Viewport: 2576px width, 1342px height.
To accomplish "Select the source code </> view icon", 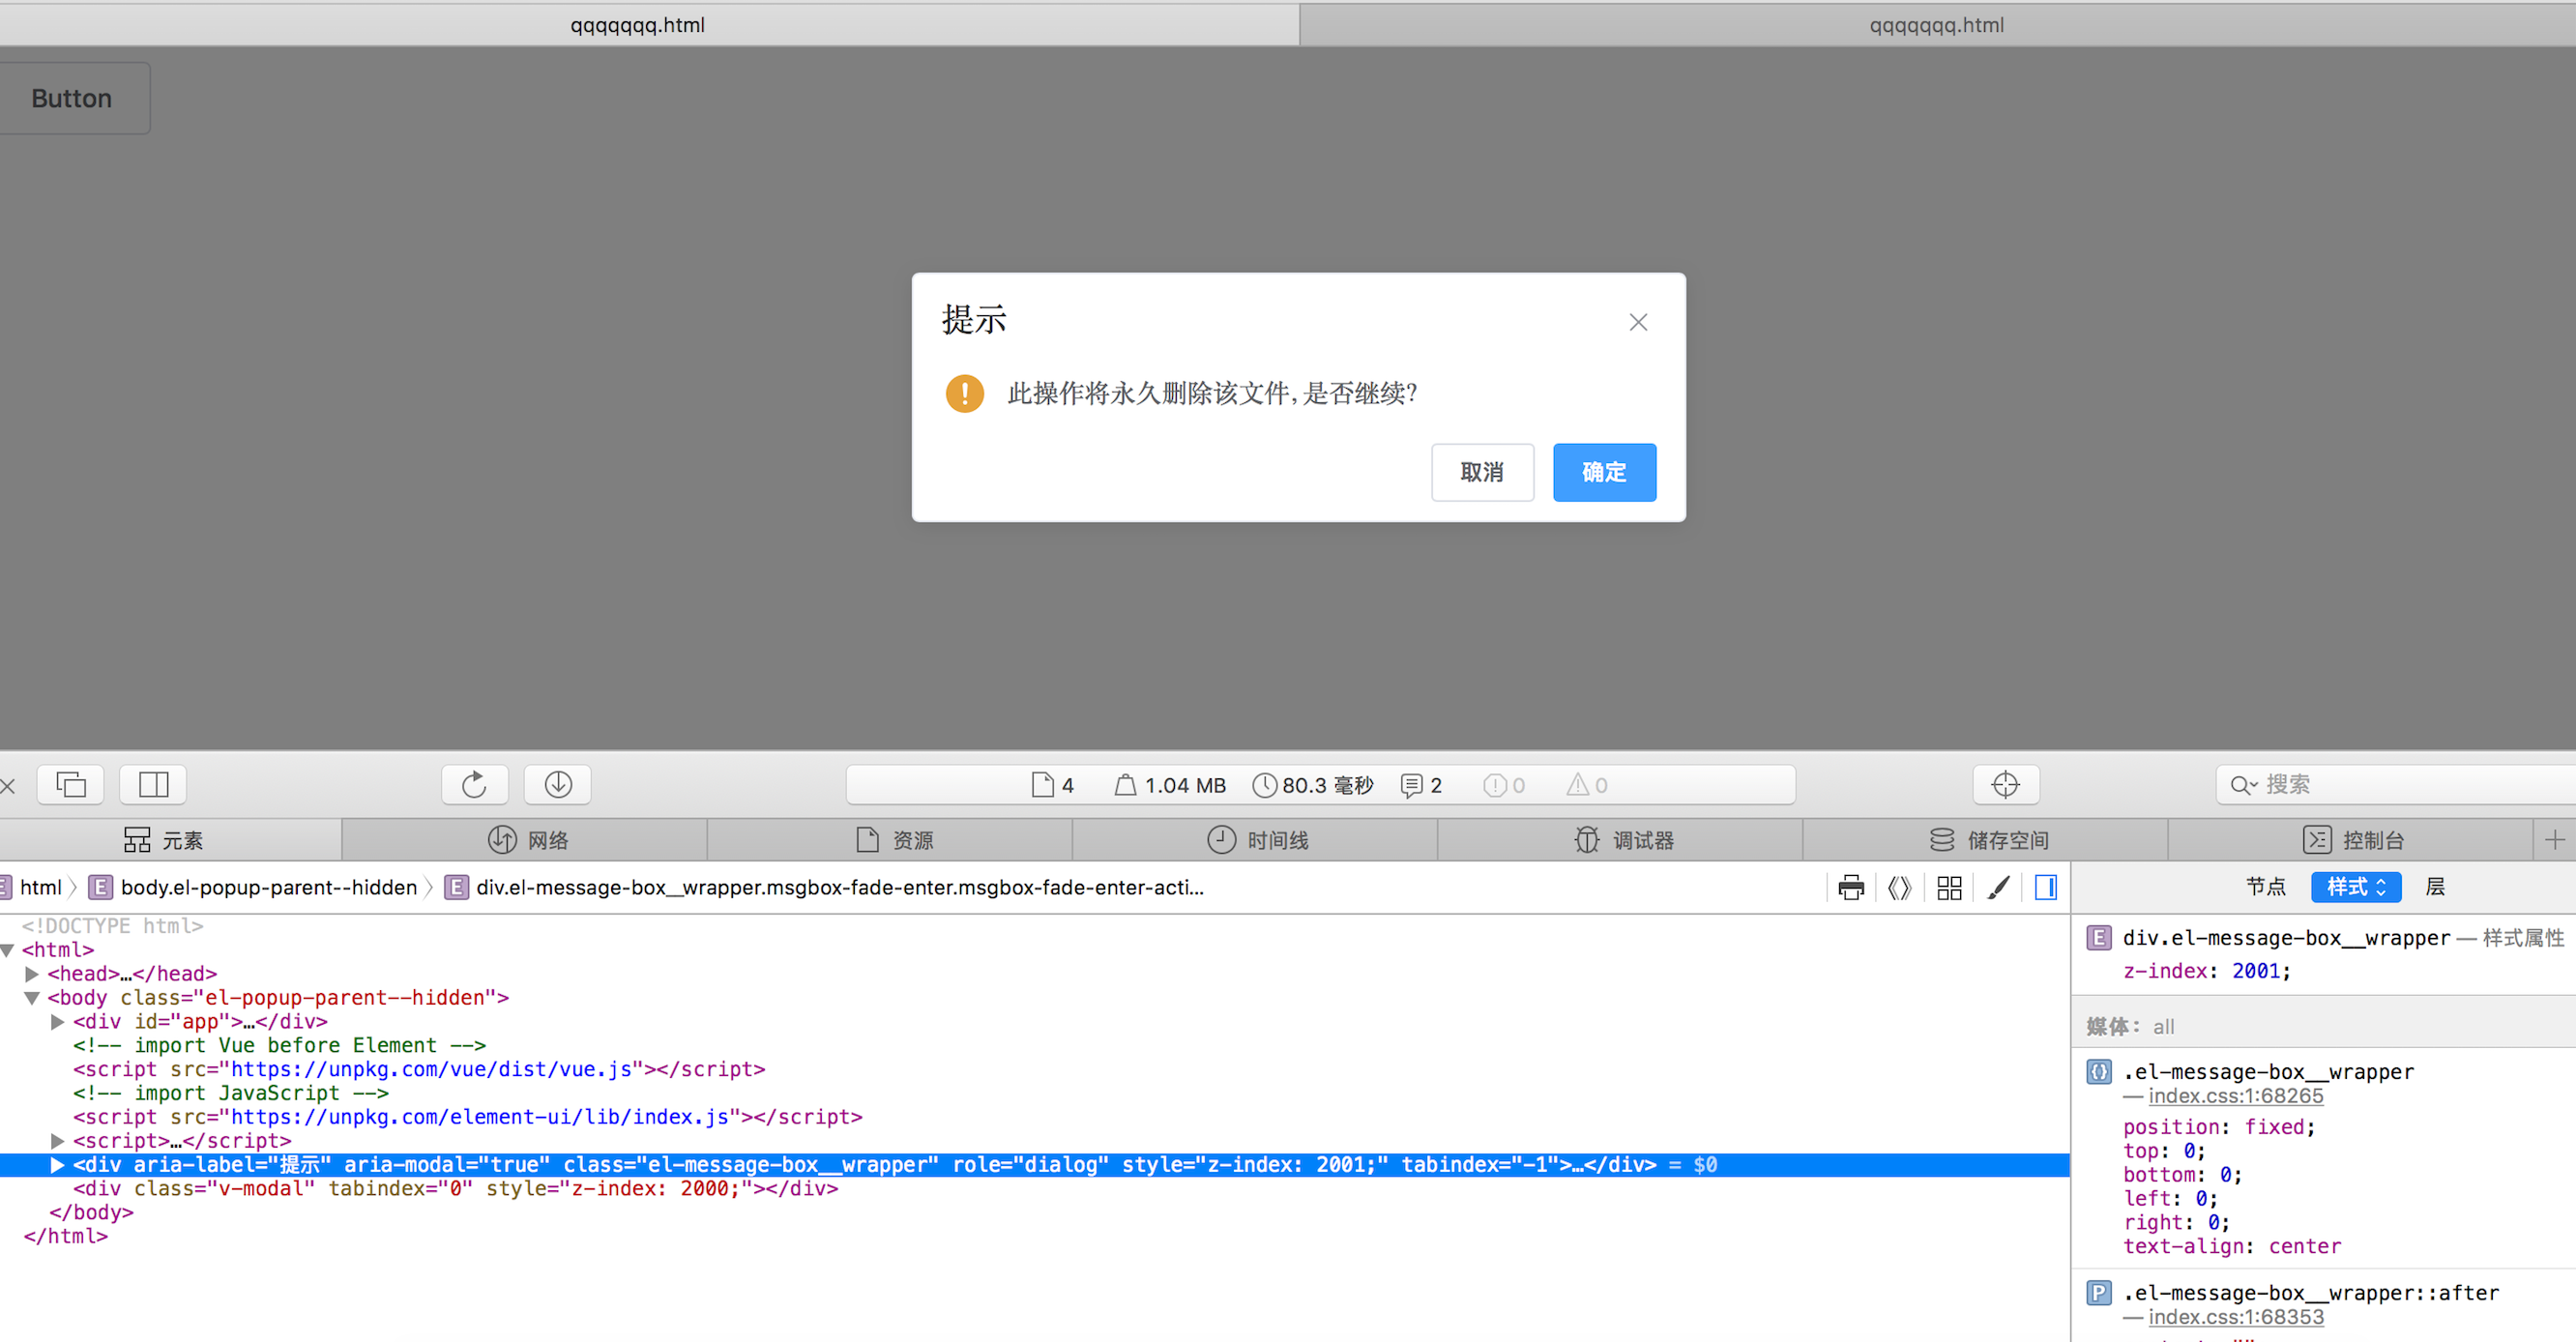I will [1899, 887].
